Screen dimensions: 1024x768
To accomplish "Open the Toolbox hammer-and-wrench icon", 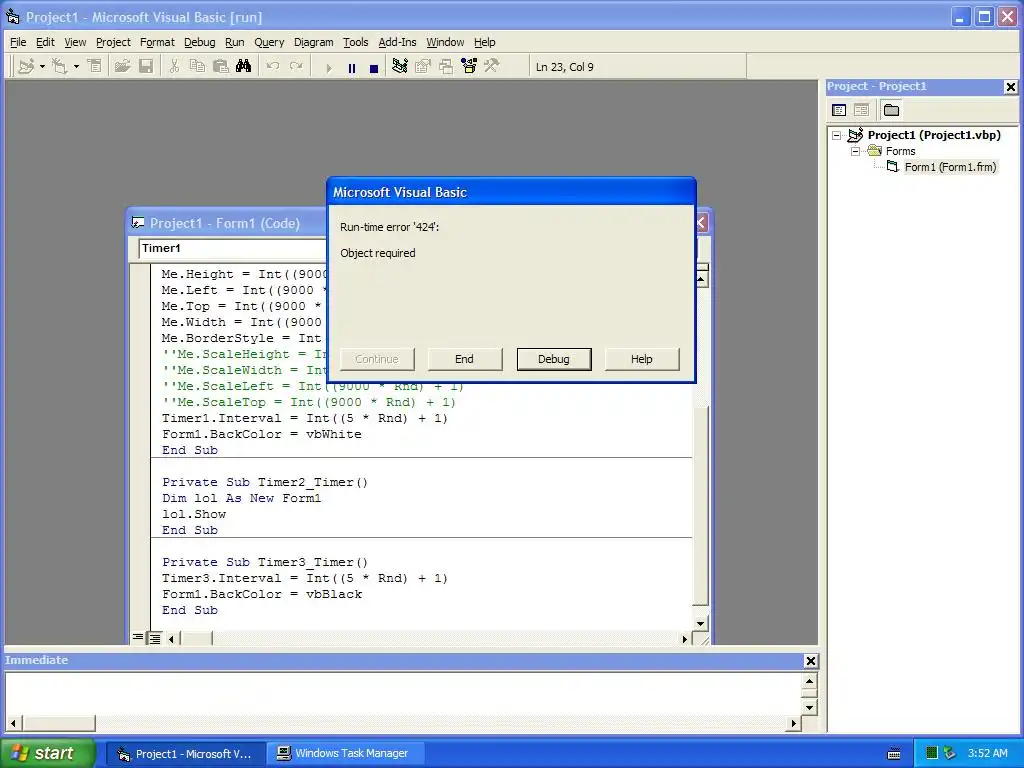I will pyautogui.click(x=492, y=67).
